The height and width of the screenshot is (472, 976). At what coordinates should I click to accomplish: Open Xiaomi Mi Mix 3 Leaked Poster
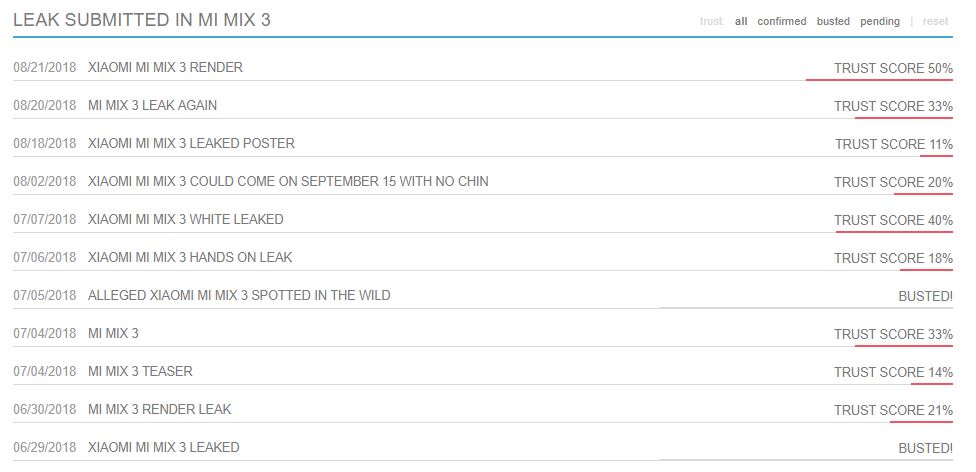pyautogui.click(x=191, y=144)
